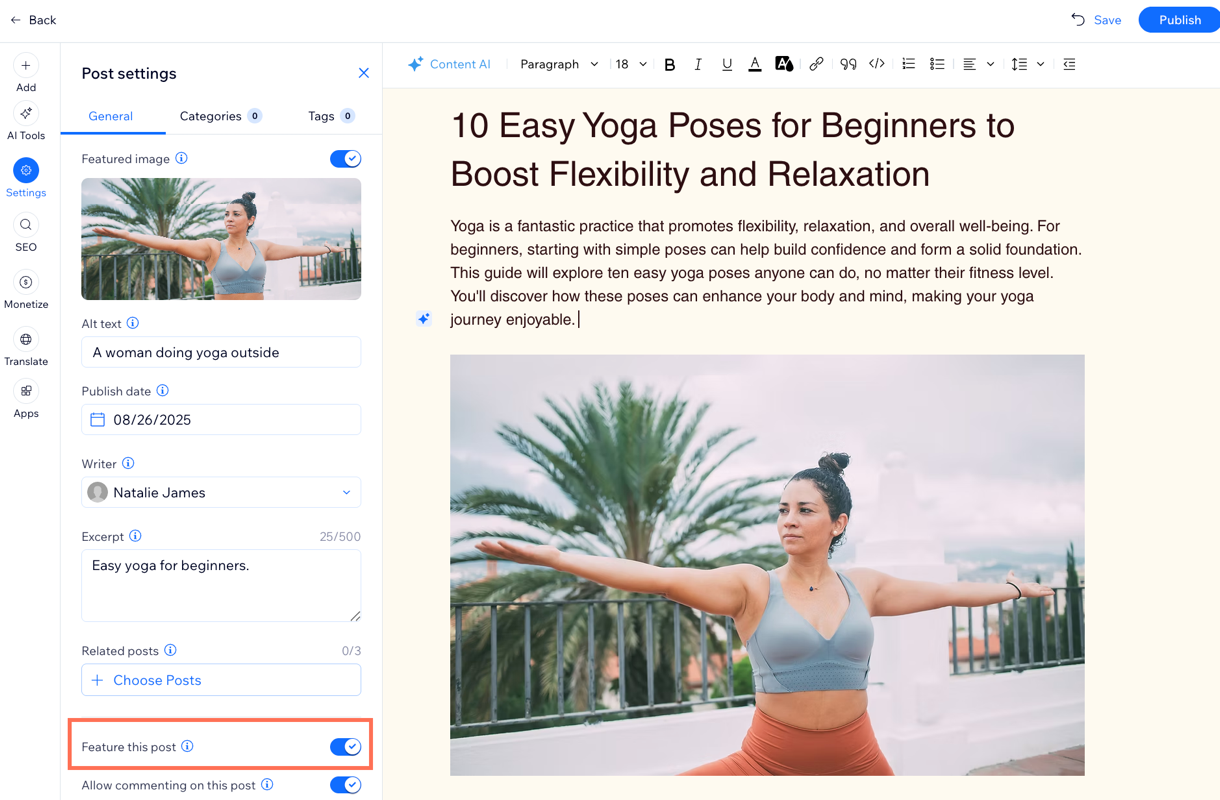Insert a link from toolbar
1220x800 pixels.
click(x=816, y=64)
